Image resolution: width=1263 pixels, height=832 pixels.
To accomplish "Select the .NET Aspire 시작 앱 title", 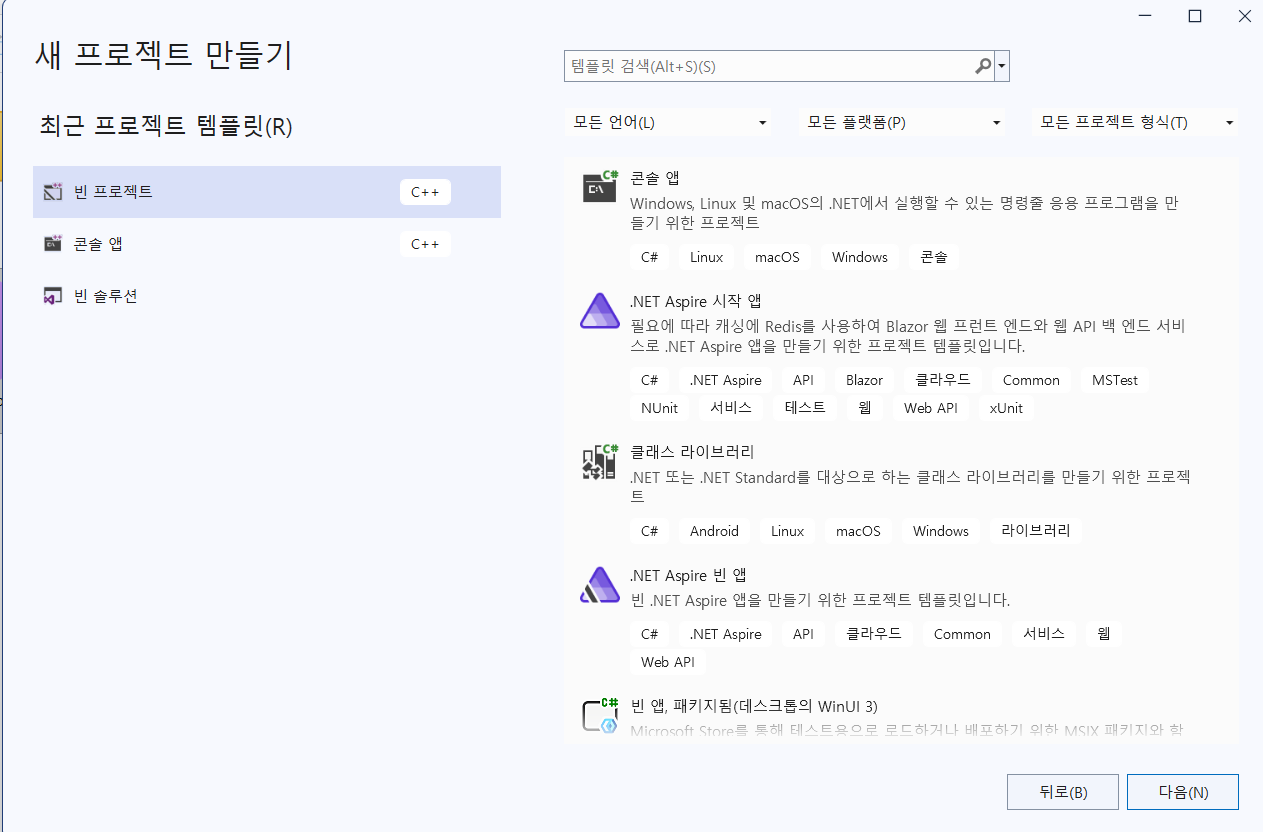I will (696, 301).
